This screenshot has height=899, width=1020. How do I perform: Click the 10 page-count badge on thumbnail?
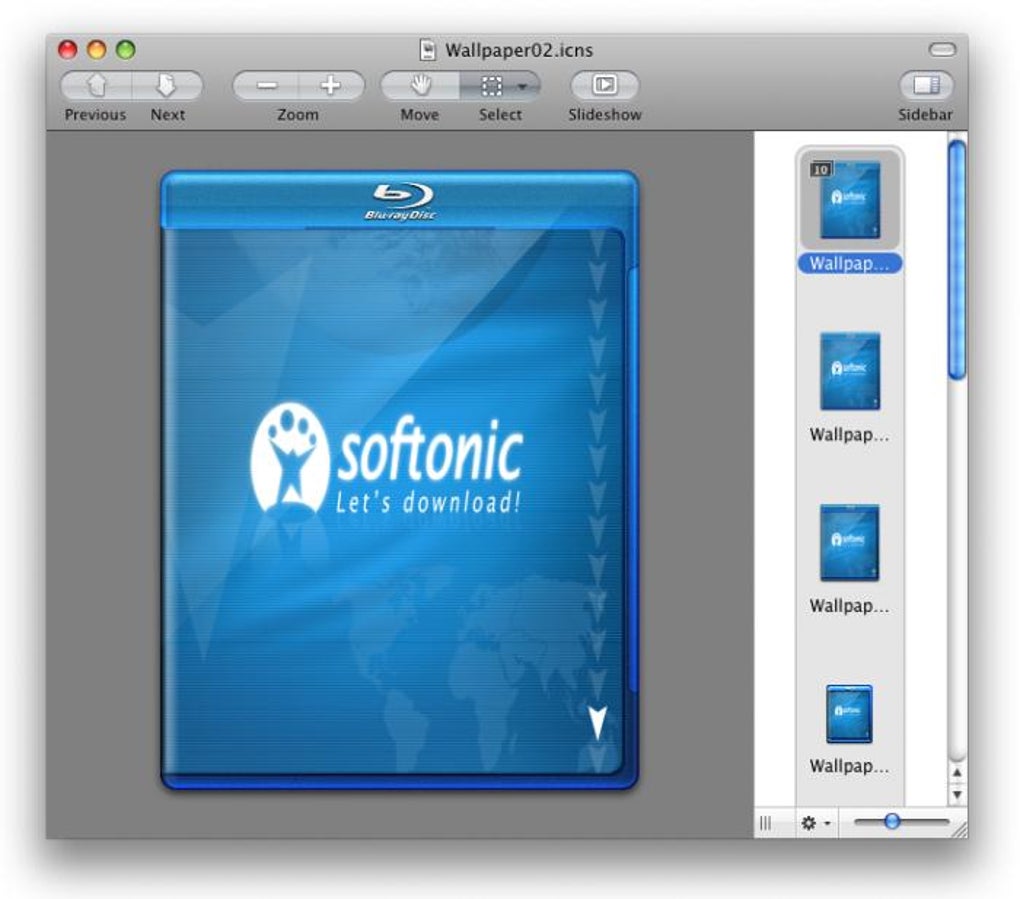tap(821, 169)
